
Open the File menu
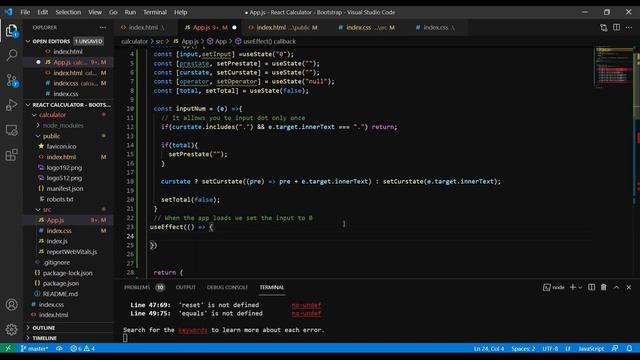pos(25,12)
